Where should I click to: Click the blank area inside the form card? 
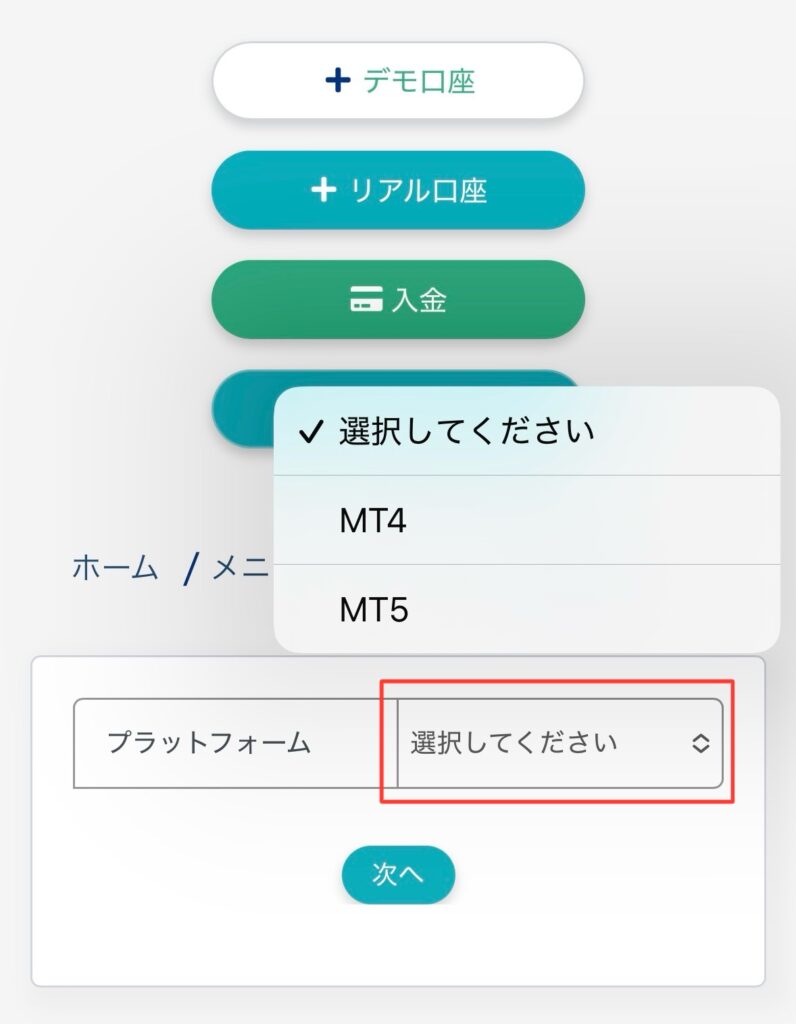tap(398, 947)
